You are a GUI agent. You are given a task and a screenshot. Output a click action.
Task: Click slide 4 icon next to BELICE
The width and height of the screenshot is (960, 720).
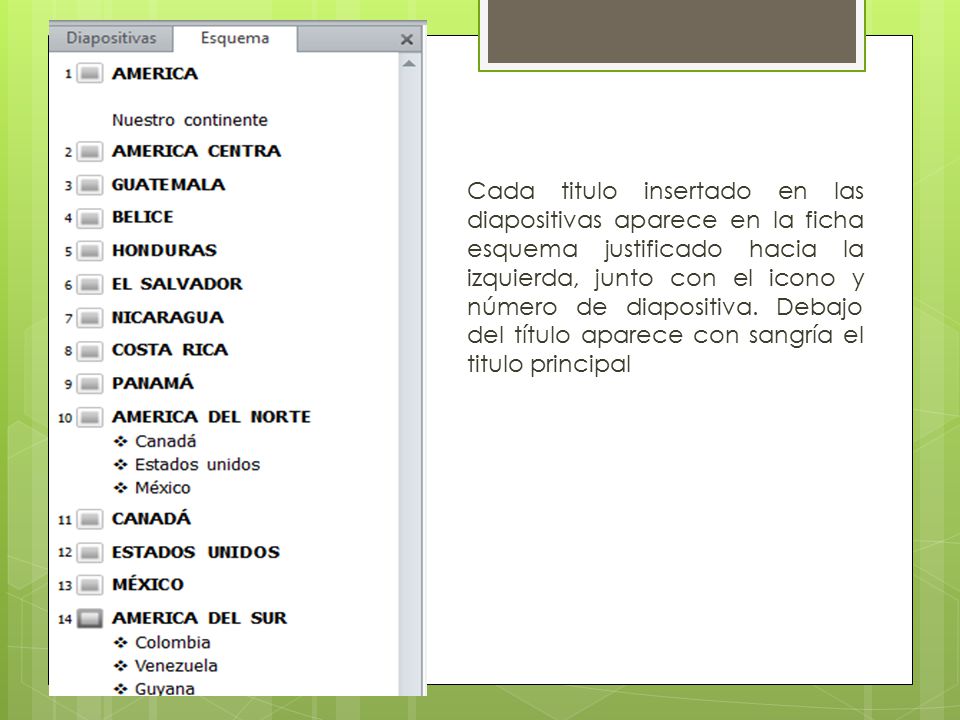click(x=90, y=217)
